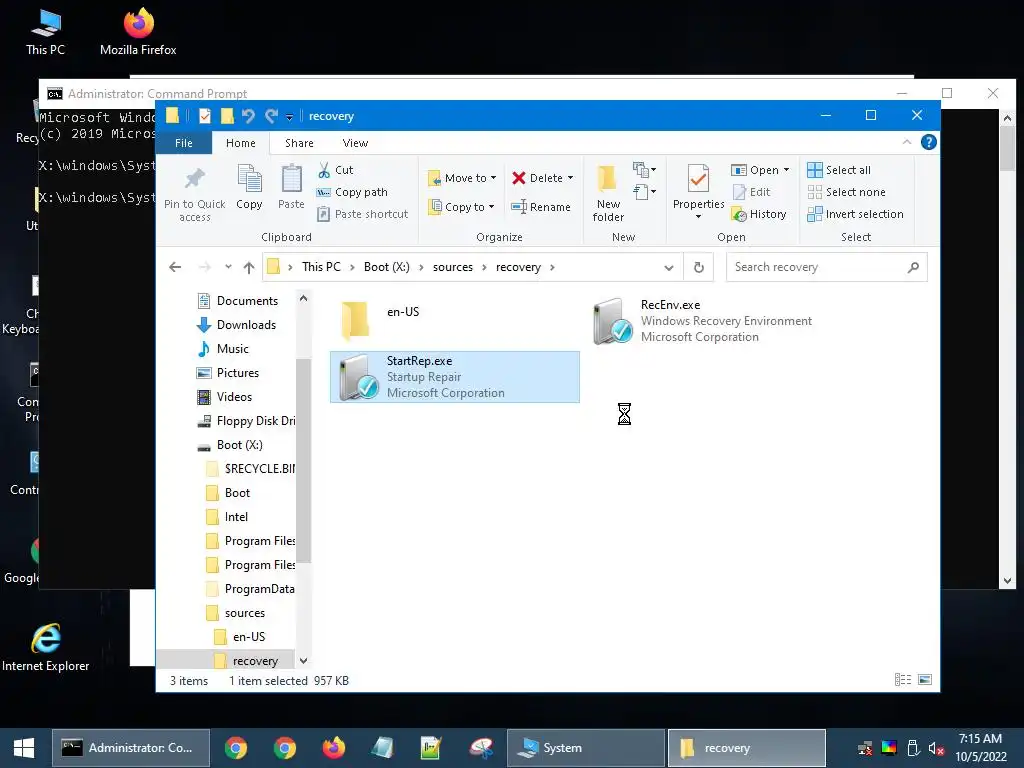Image resolution: width=1024 pixels, height=768 pixels.
Task: Switch to large thumbnails view icon
Action: 925,680
